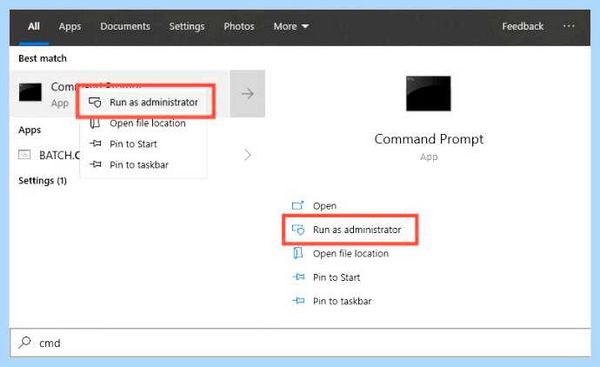
Task: Click pin icon beside context menu Pin to taskbar
Action: [95, 164]
